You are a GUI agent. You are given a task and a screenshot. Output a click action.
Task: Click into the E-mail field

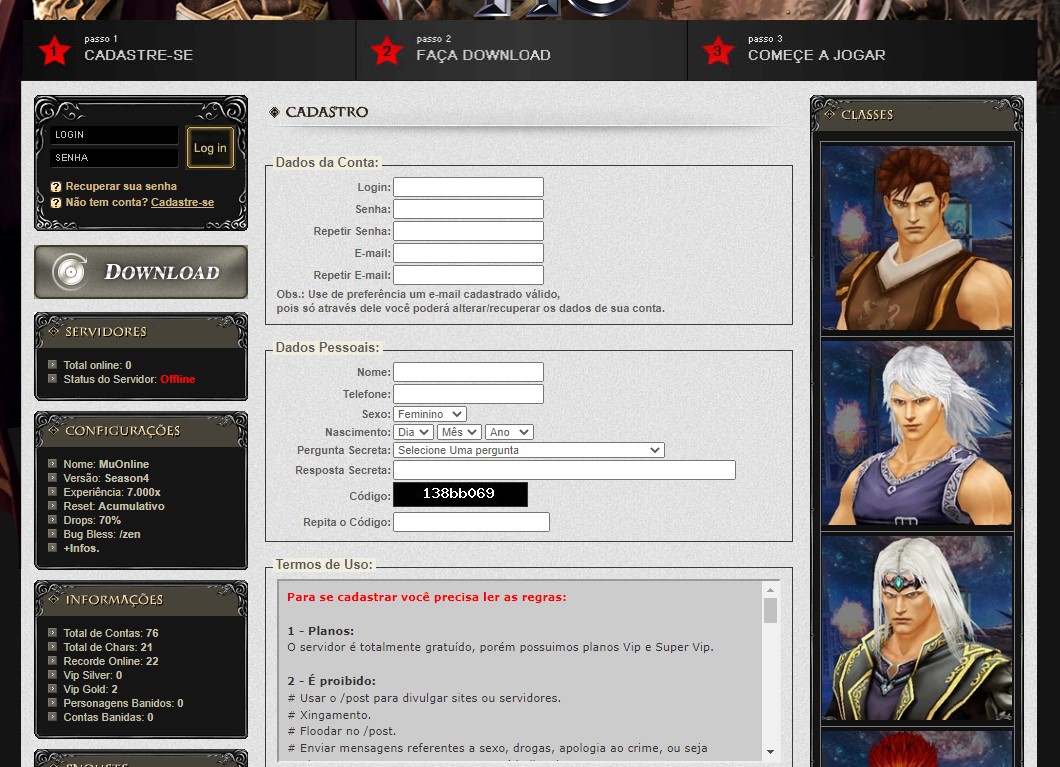[468, 253]
